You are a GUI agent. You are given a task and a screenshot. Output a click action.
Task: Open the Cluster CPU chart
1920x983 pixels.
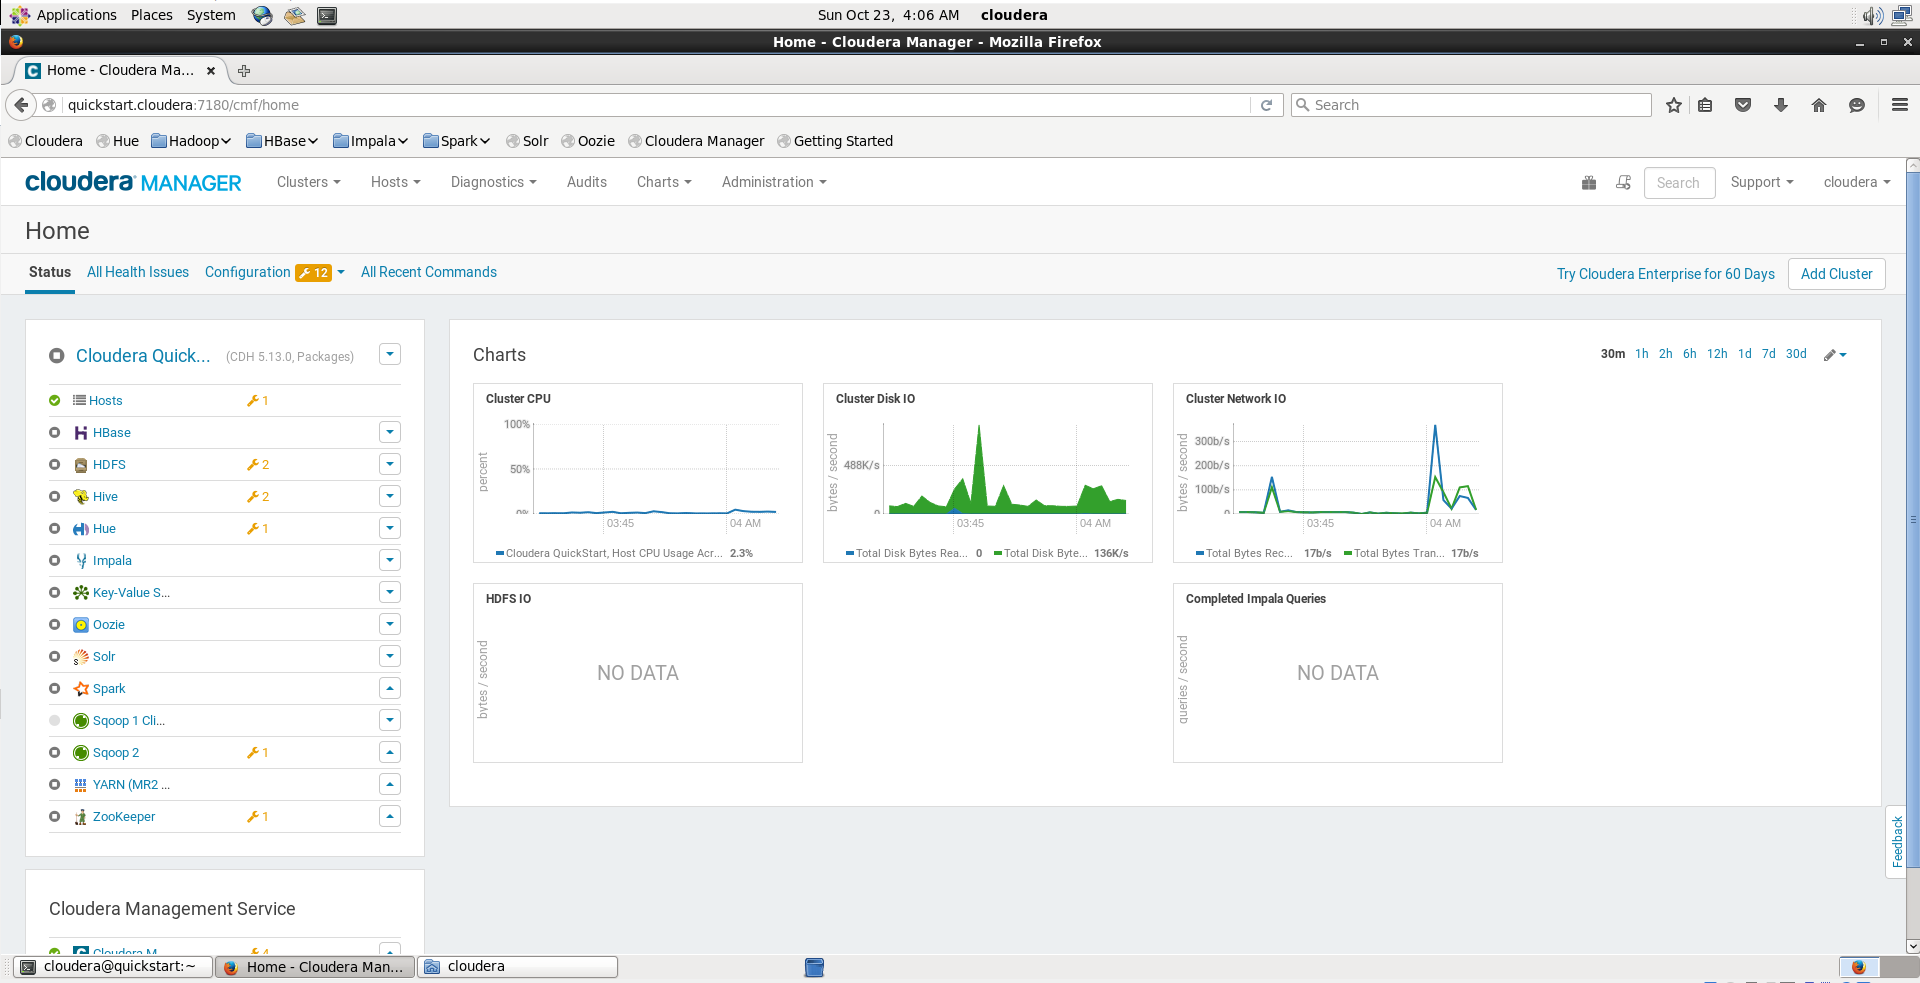tap(638, 473)
